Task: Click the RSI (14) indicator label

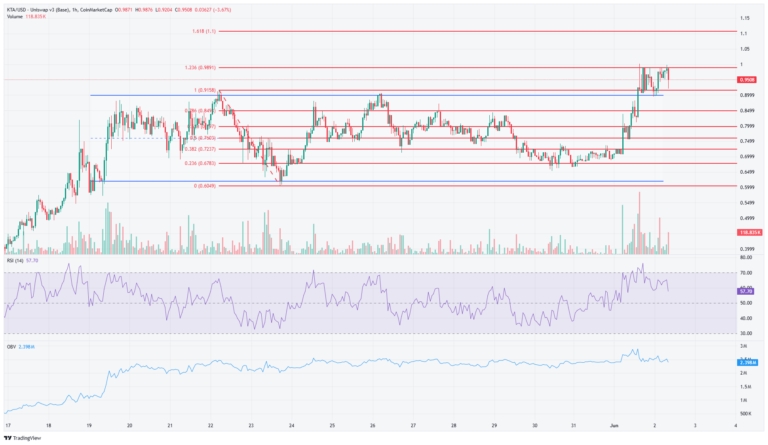Action: tap(15, 263)
